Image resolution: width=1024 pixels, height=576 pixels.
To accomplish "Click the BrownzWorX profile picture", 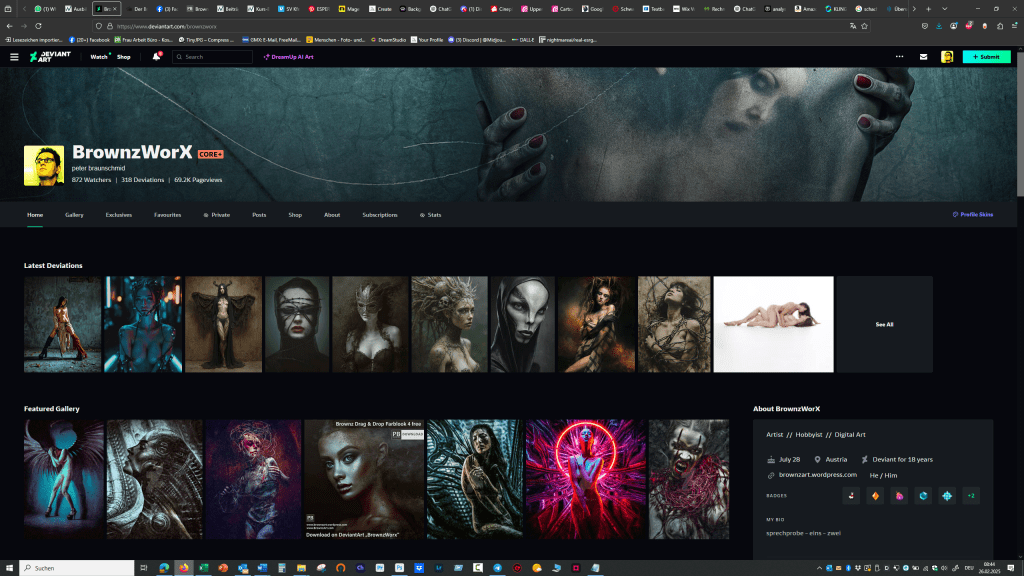I will click(44, 165).
